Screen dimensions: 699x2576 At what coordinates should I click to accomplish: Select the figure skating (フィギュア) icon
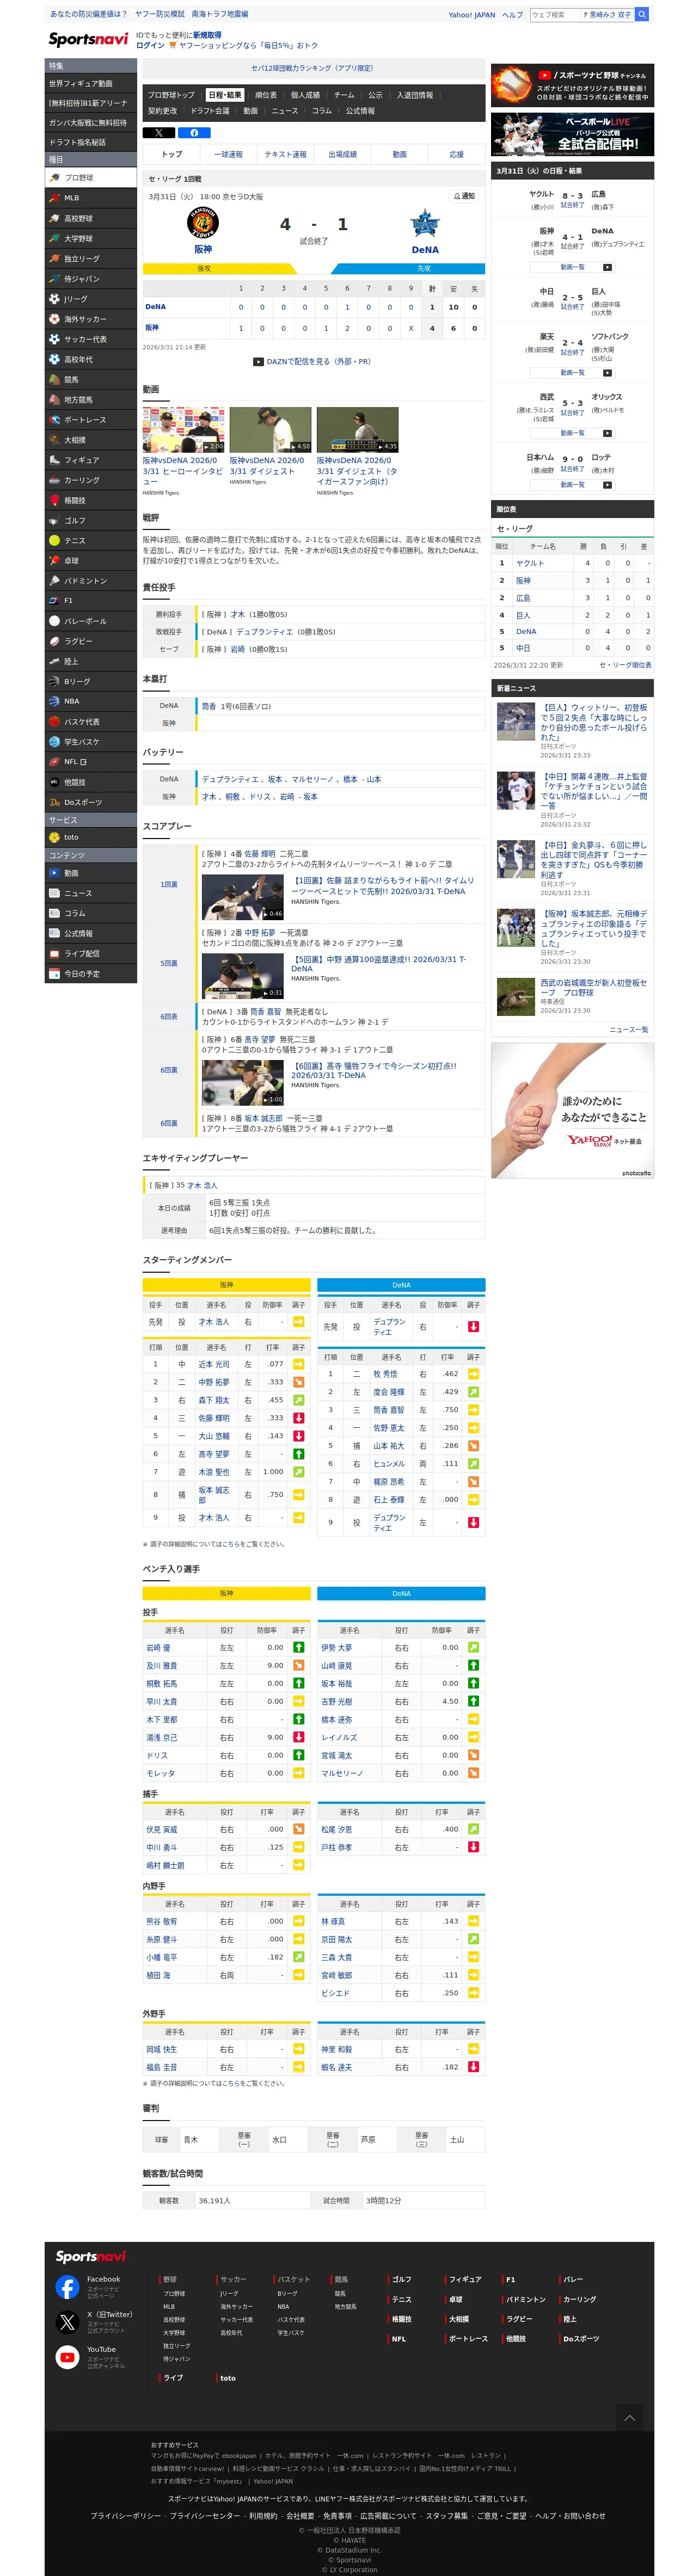point(54,460)
